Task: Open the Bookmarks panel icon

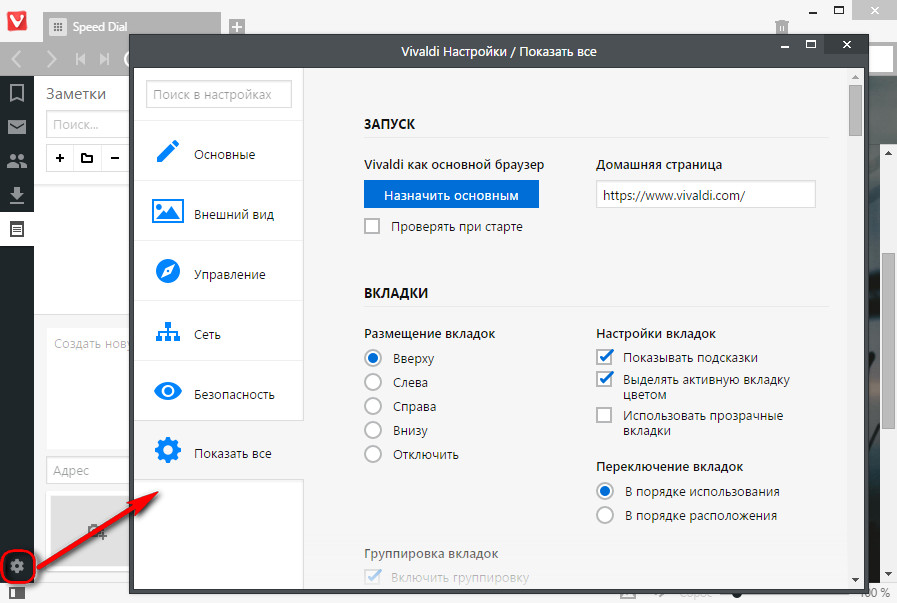Action: point(17,93)
